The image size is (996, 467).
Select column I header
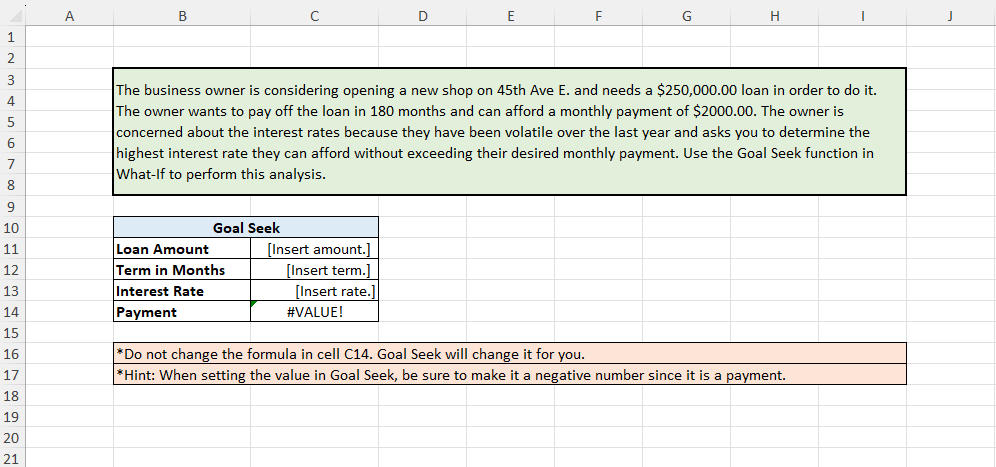(863, 17)
